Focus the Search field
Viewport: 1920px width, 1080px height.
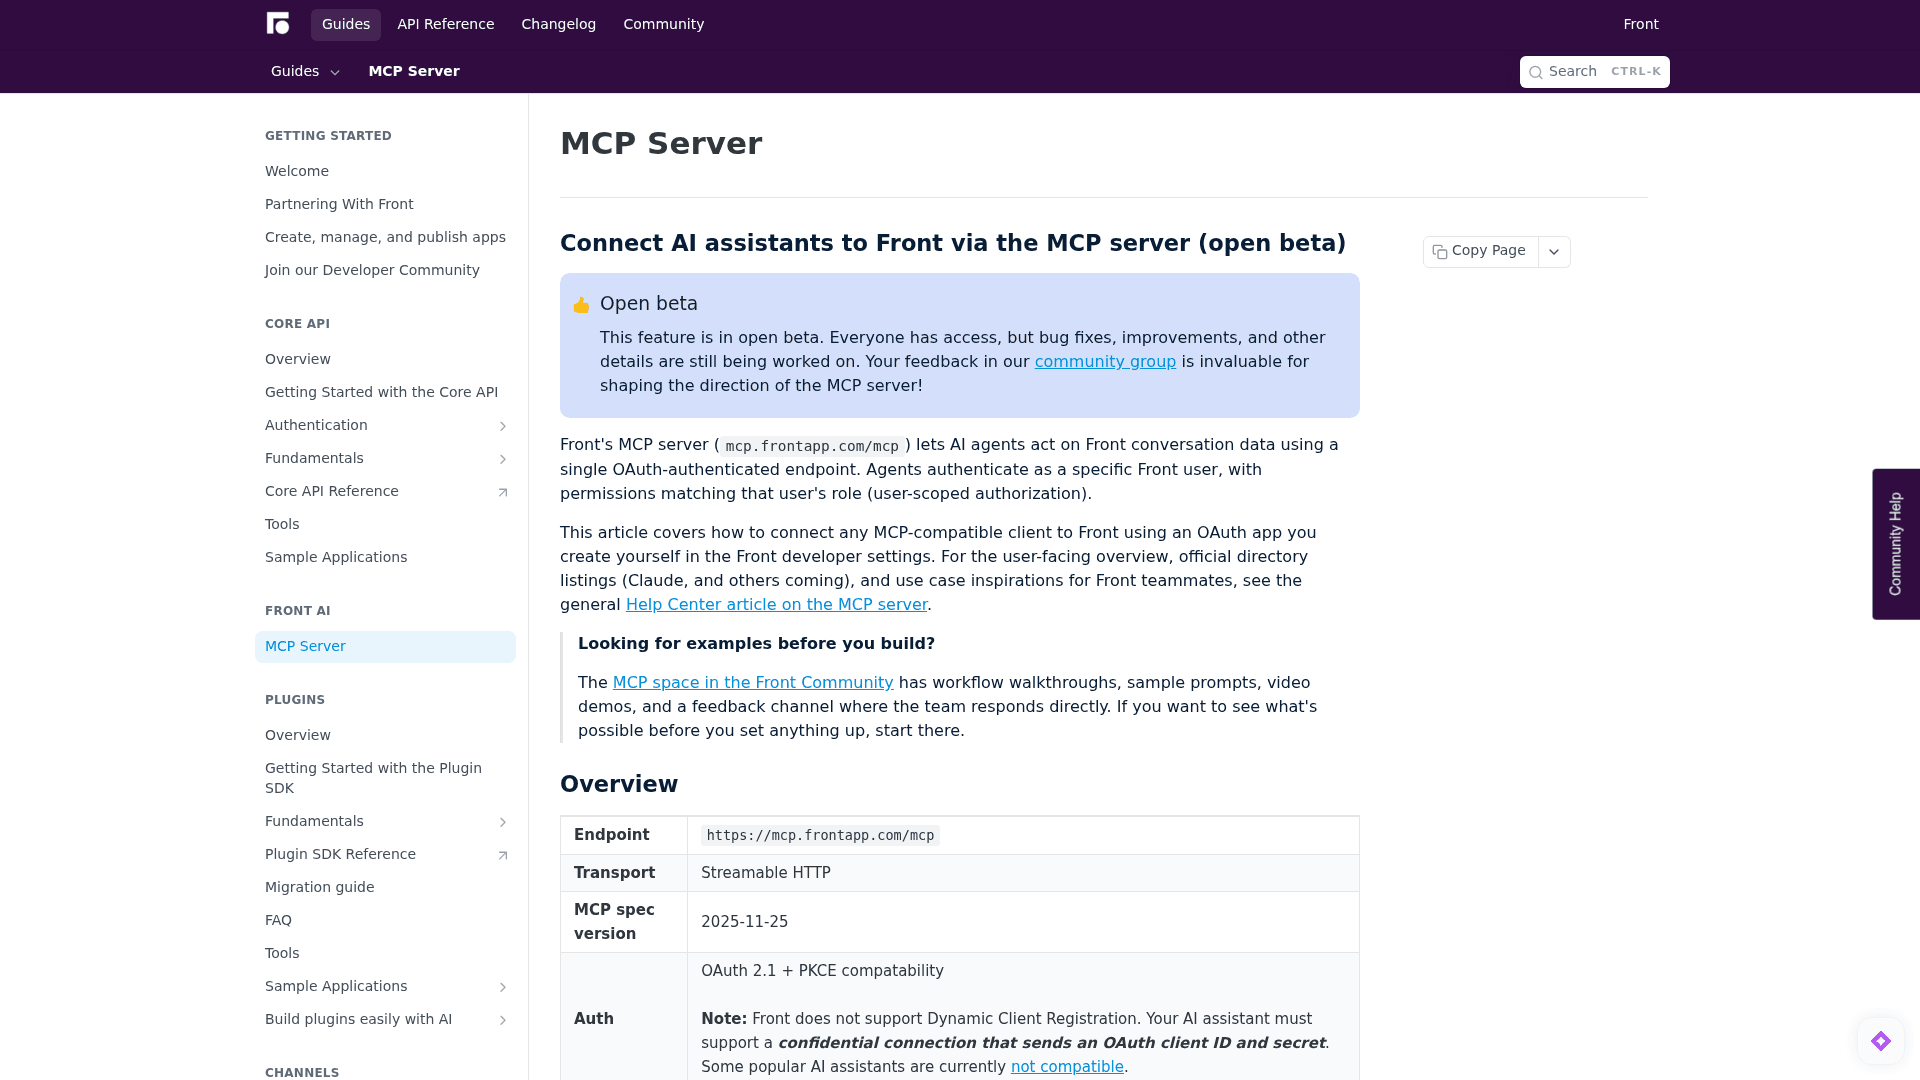click(x=1595, y=72)
